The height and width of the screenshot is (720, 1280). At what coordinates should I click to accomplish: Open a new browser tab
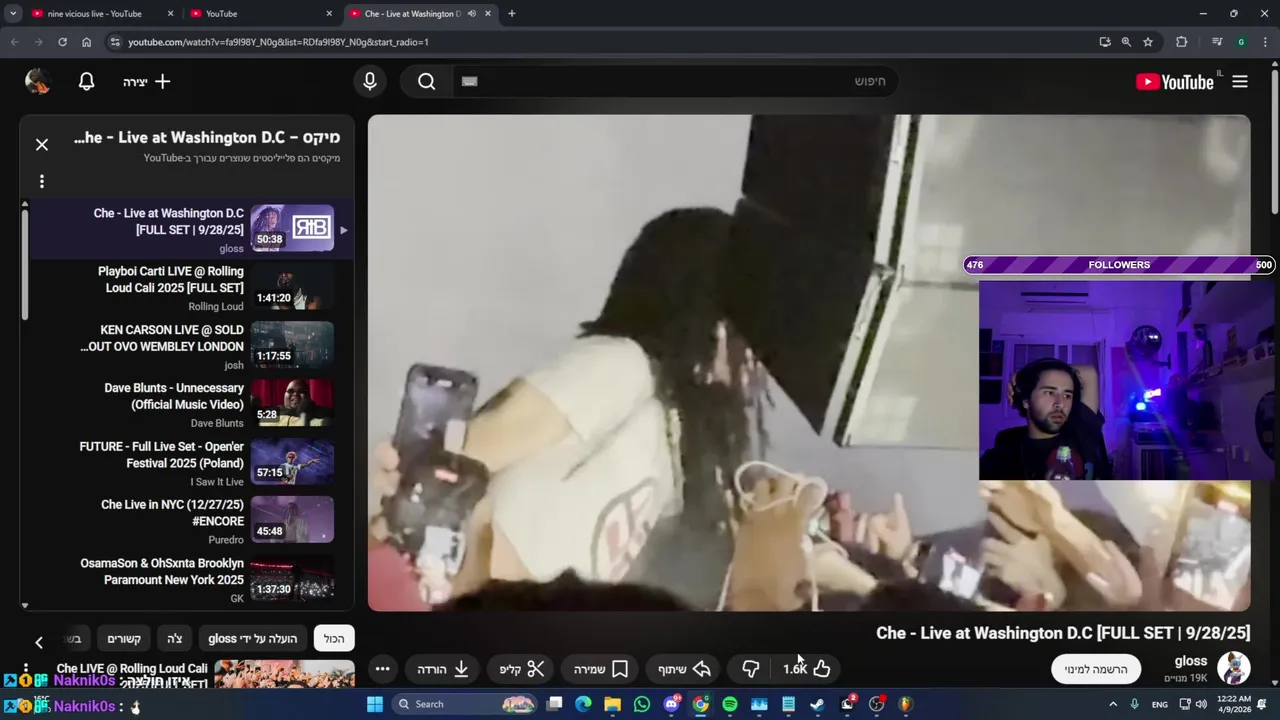[x=512, y=14]
